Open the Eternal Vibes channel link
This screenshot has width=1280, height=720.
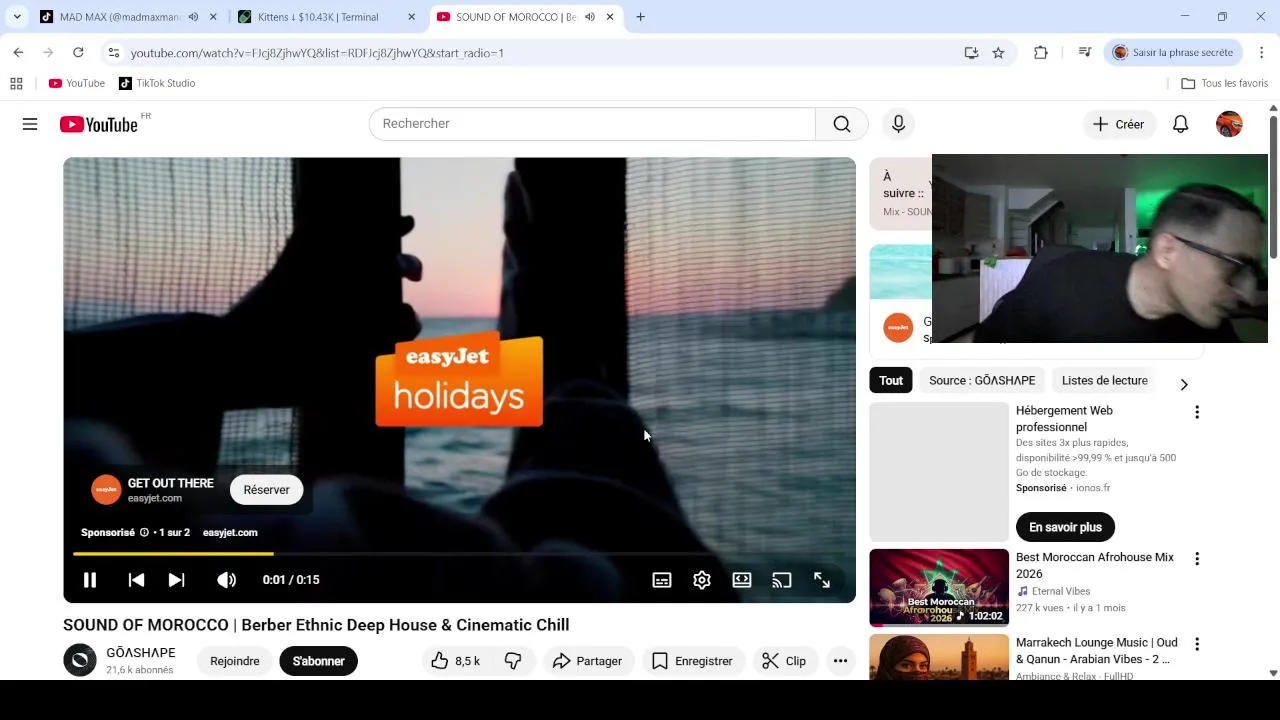pyautogui.click(x=1061, y=591)
